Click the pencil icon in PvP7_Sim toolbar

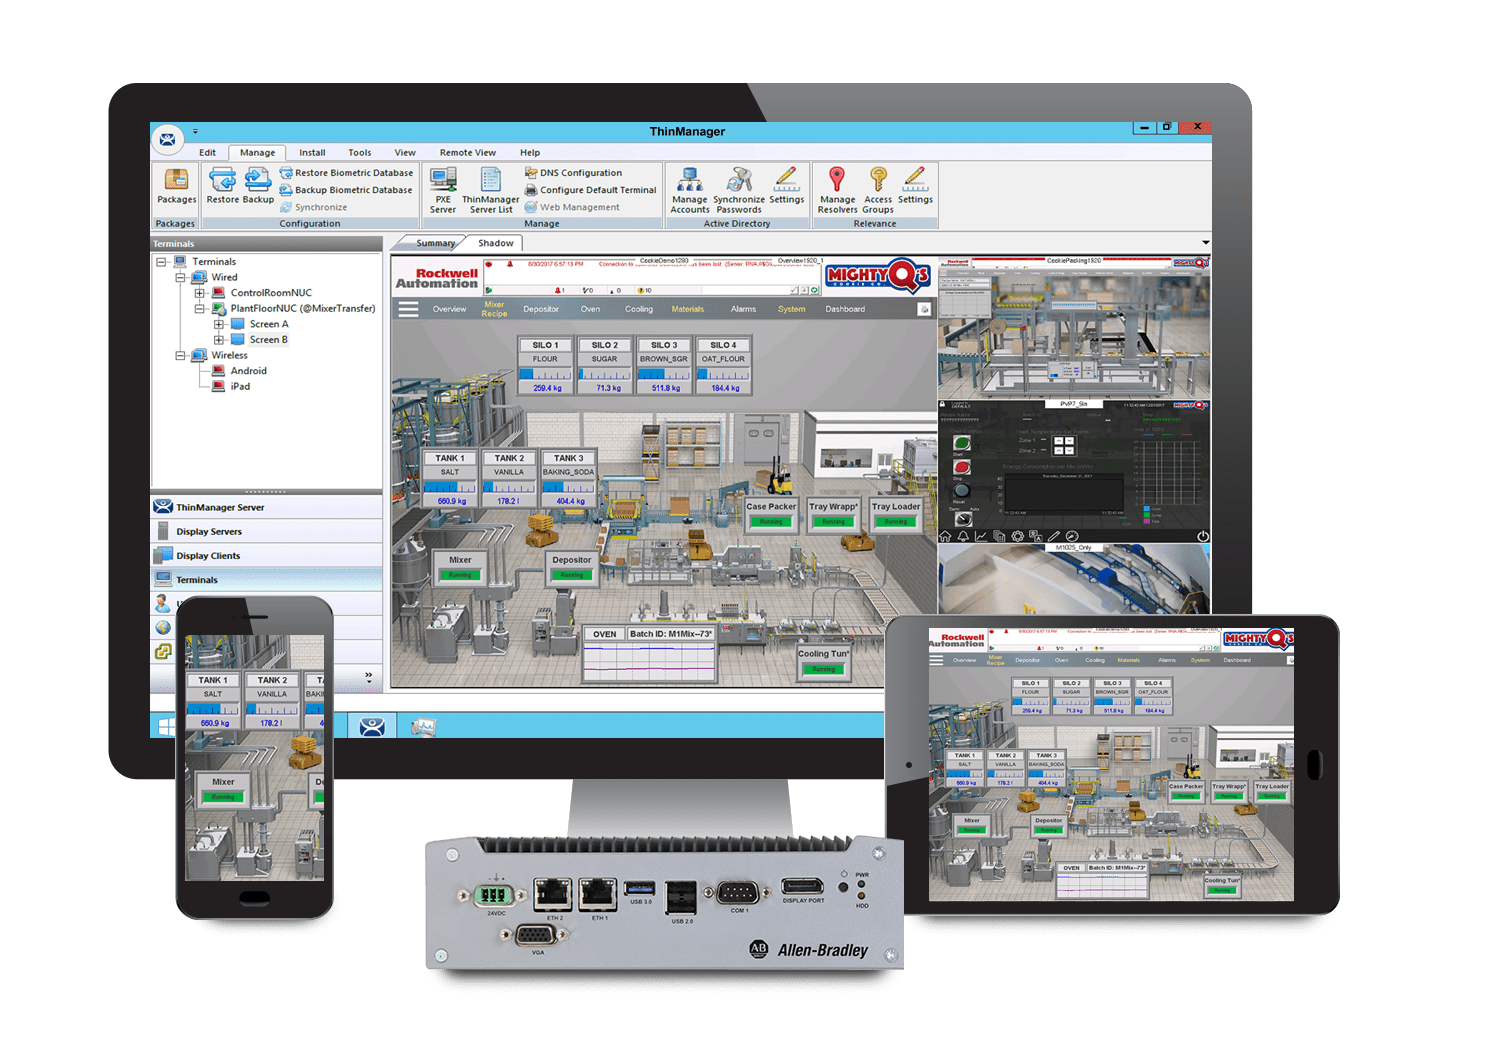(1054, 537)
